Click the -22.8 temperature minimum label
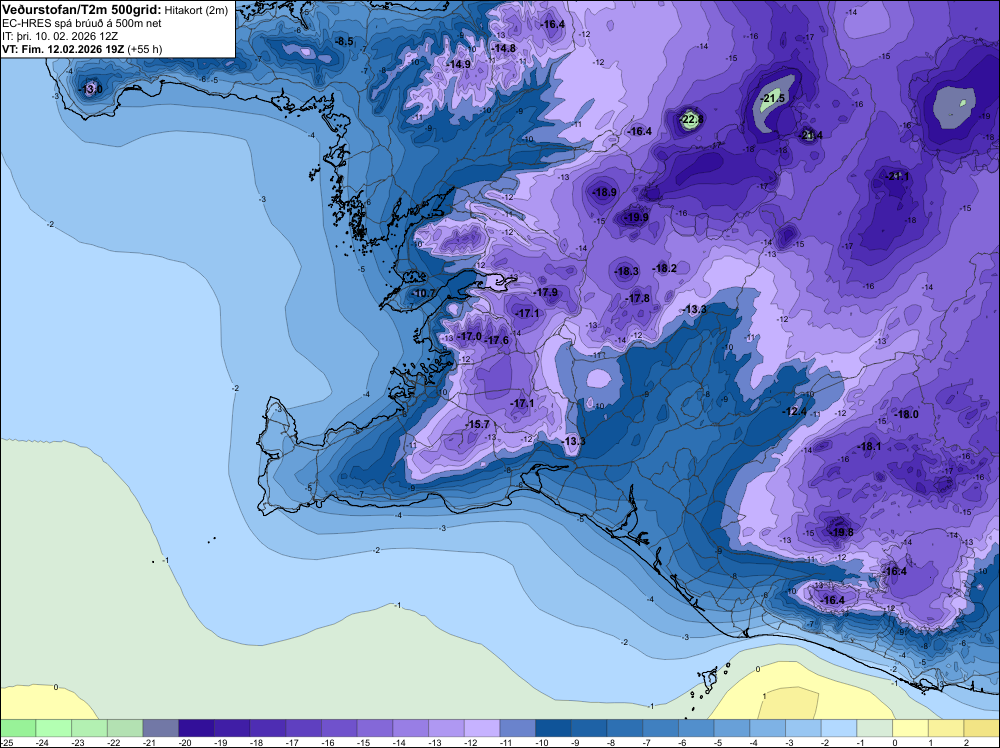This screenshot has width=1000, height=748. point(692,119)
